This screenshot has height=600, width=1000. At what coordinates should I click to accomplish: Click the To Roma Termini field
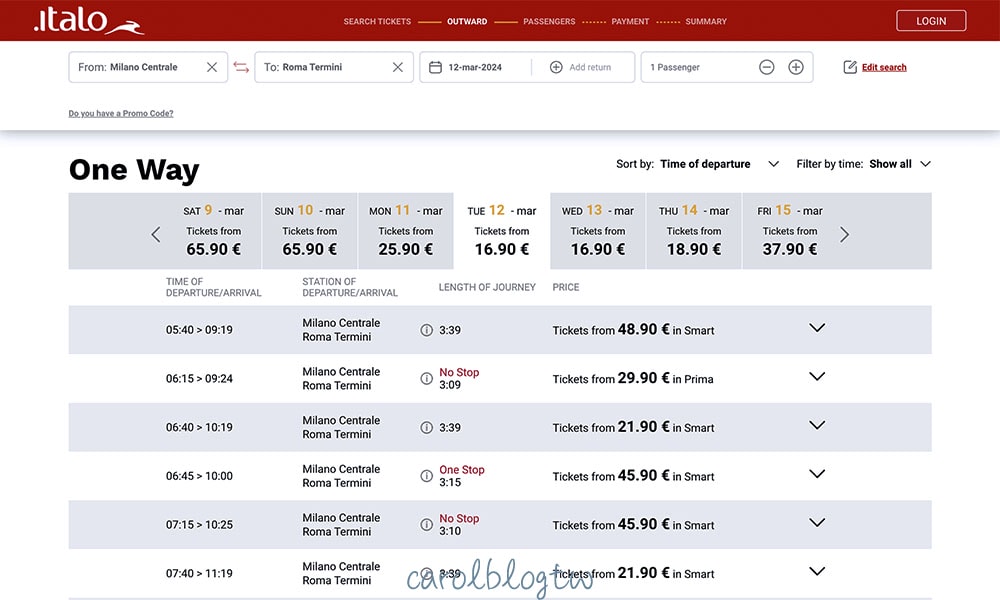334,67
